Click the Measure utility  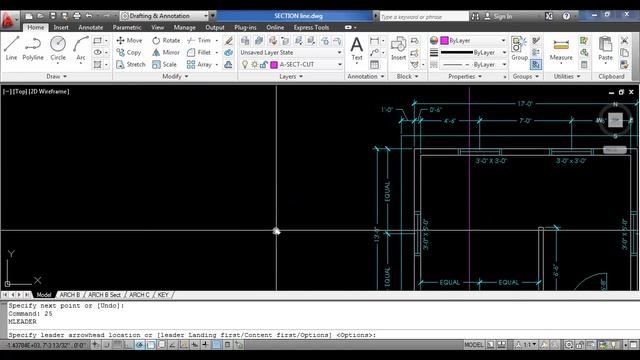click(x=561, y=49)
